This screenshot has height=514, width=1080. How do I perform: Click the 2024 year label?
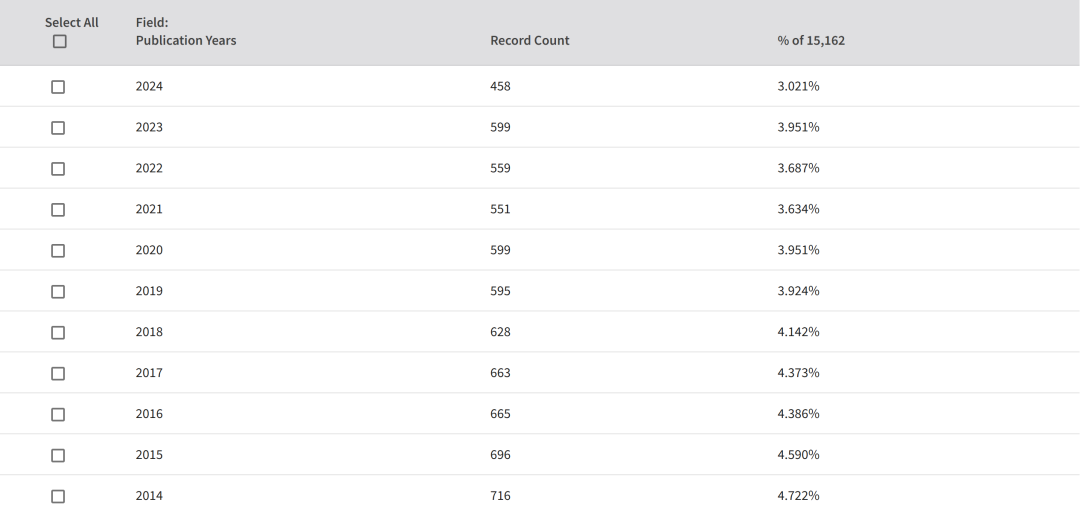[x=149, y=87]
